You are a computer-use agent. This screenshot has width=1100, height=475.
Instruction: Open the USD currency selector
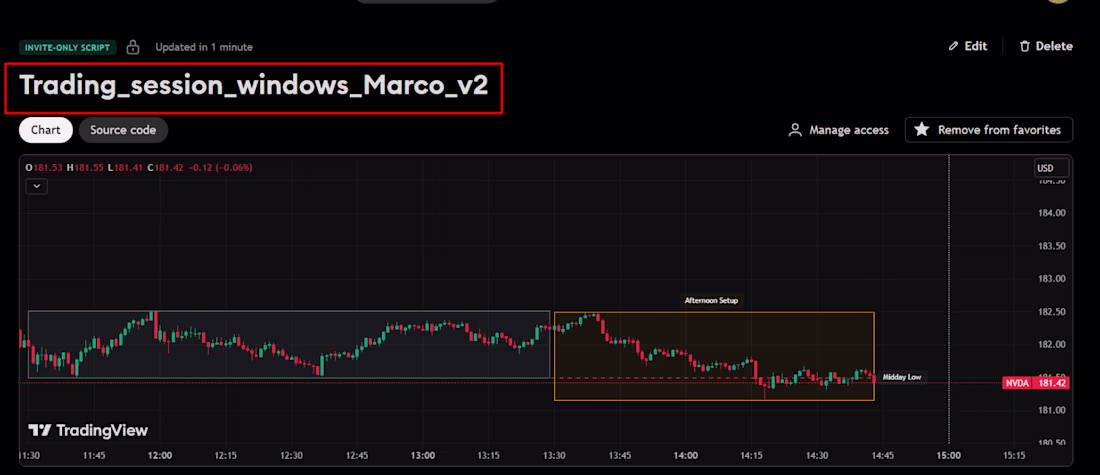(1052, 168)
